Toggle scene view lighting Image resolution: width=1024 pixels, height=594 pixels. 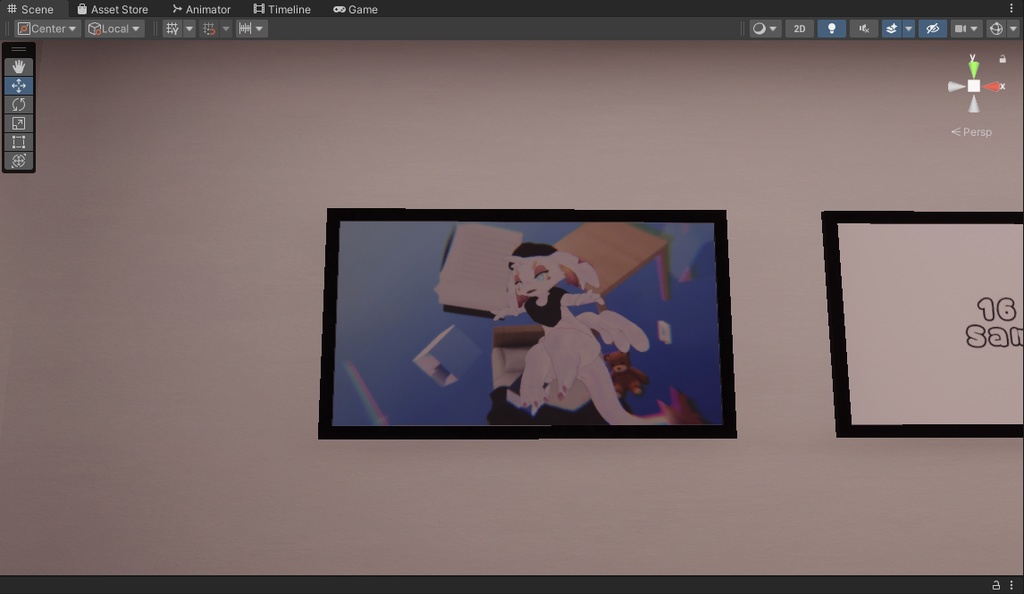pyautogui.click(x=831, y=28)
